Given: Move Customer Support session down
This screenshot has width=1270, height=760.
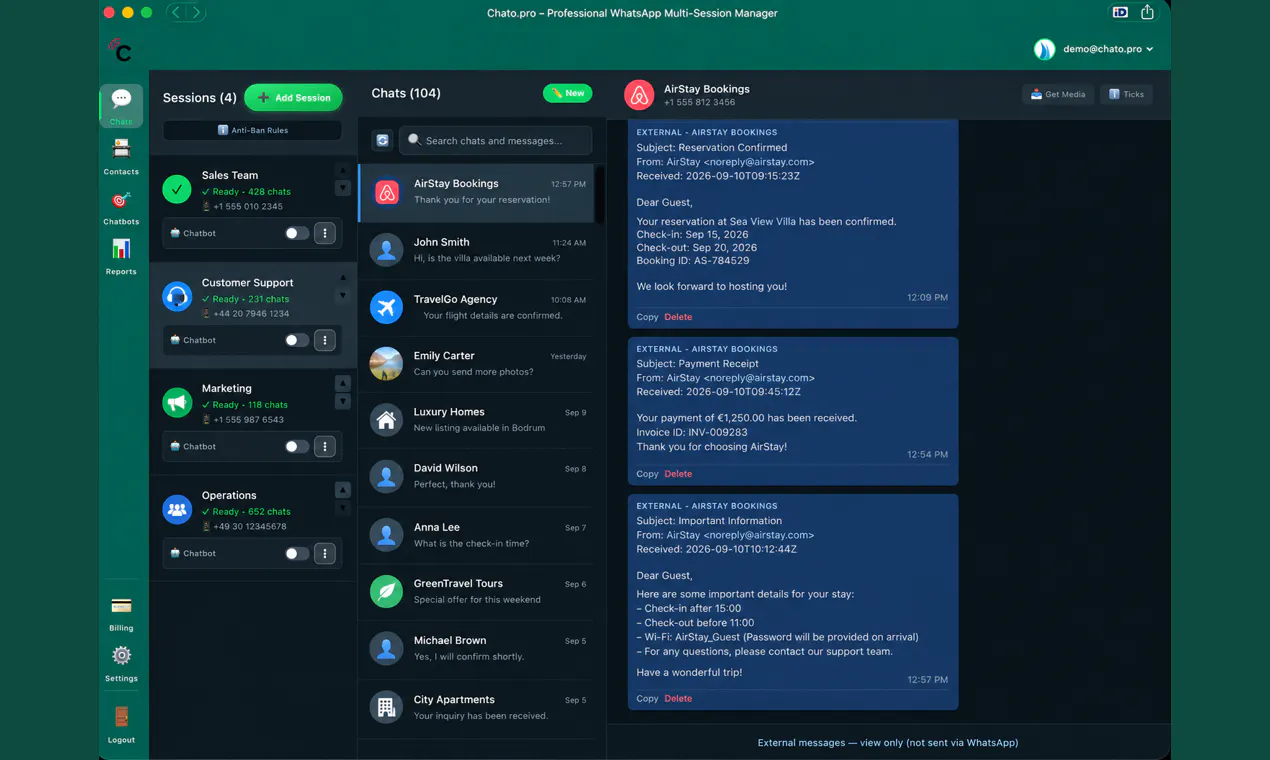Looking at the screenshot, I should tap(343, 296).
